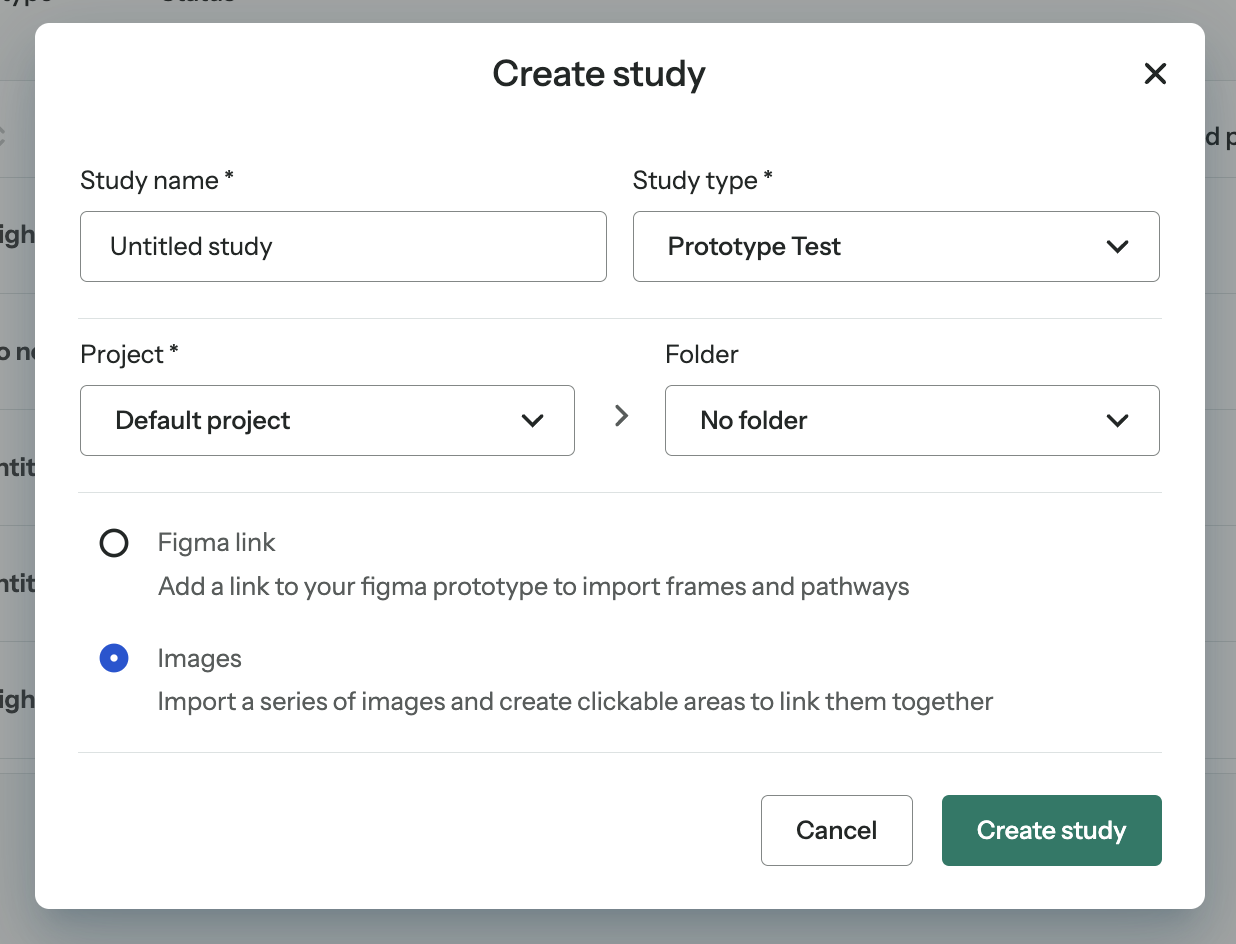Screen dimensions: 1236x944
Task: Click the Images import description text
Action: click(575, 702)
